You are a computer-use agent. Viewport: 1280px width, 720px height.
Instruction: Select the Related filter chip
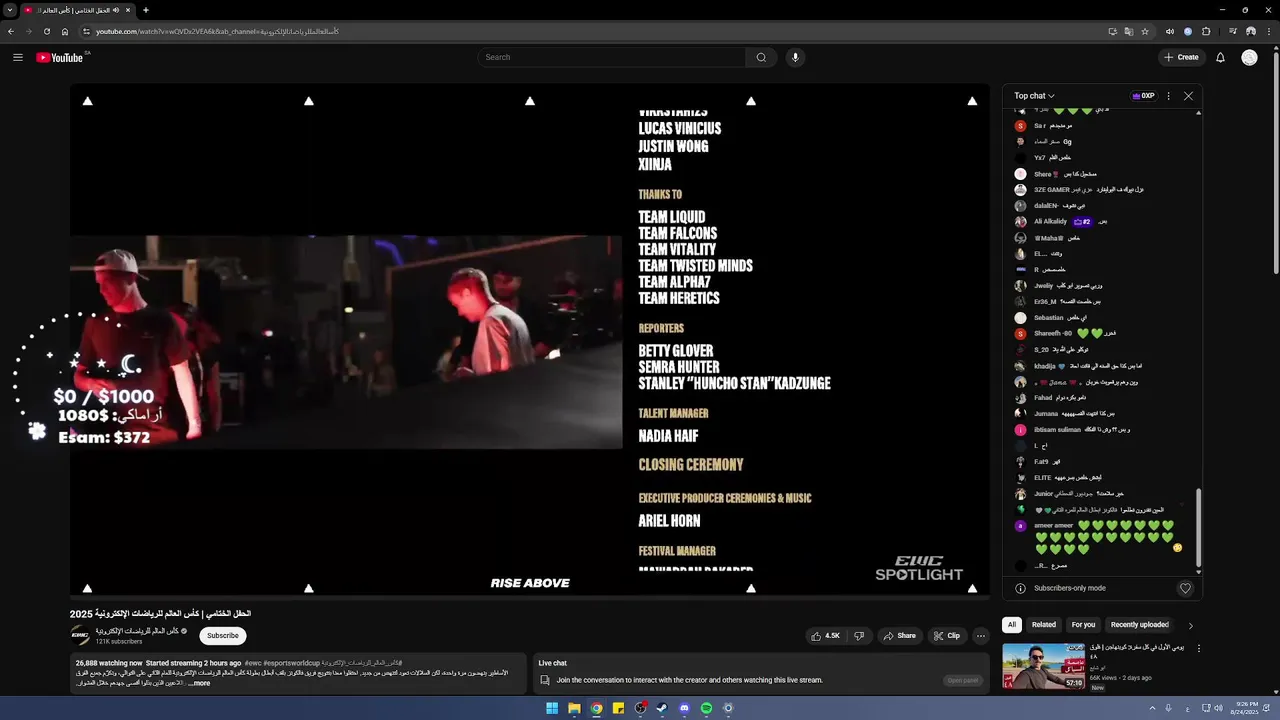point(1044,625)
